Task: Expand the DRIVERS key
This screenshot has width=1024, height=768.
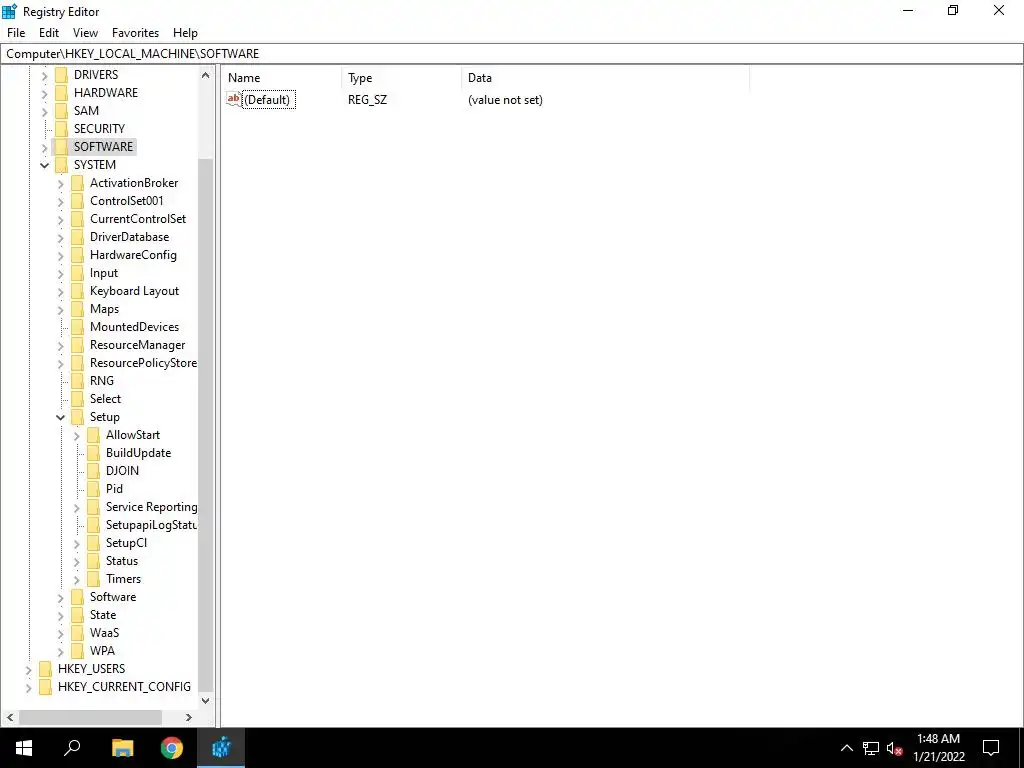Action: coord(44,76)
